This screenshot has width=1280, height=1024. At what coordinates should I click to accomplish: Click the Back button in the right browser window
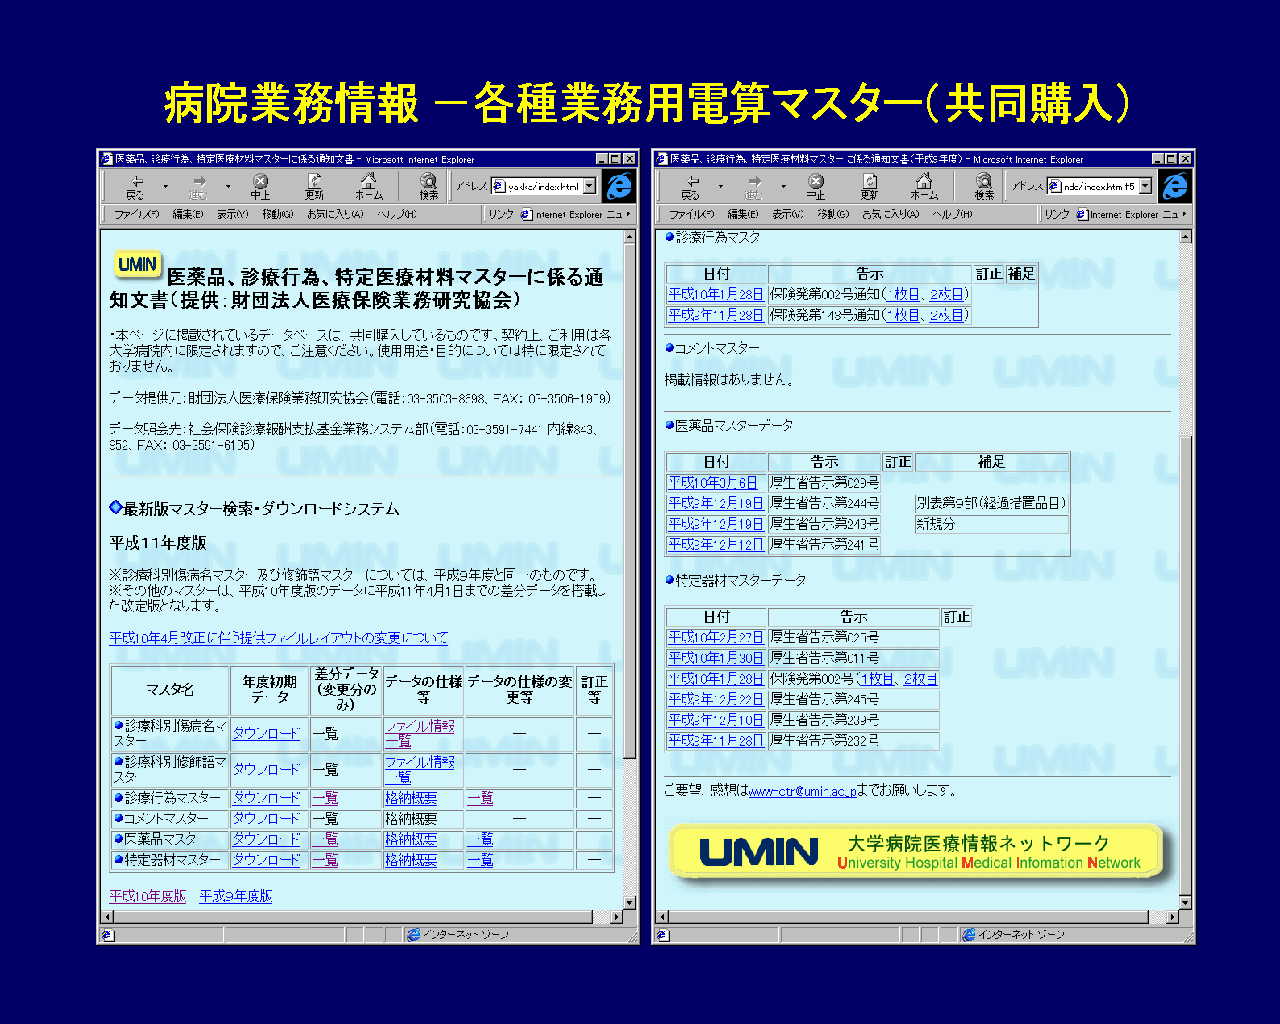click(691, 186)
